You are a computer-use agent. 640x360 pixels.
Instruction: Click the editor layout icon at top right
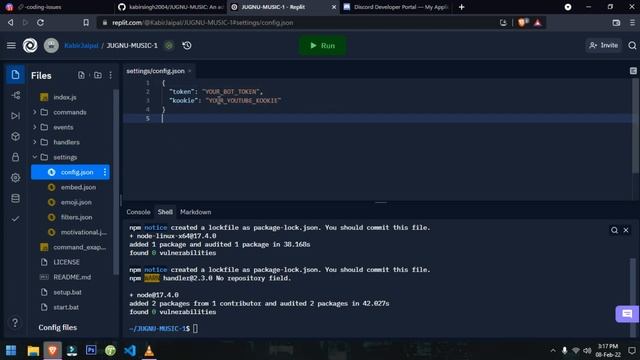point(633,71)
